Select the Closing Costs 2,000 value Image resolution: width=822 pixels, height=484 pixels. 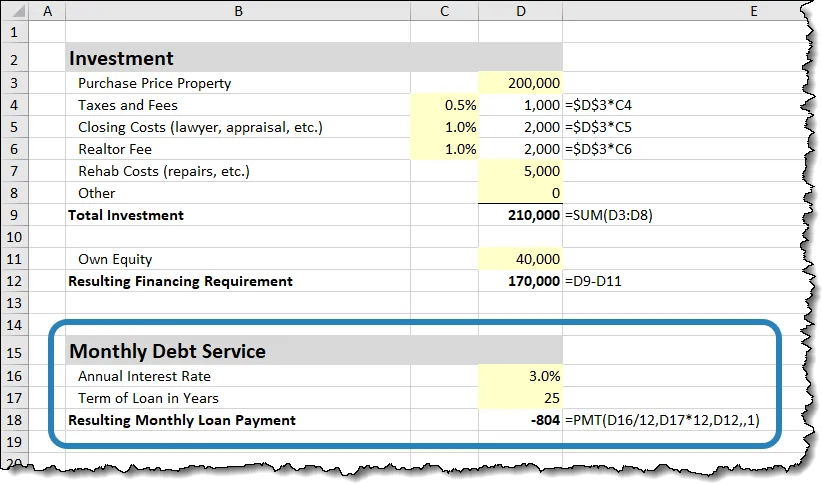pyautogui.click(x=521, y=127)
